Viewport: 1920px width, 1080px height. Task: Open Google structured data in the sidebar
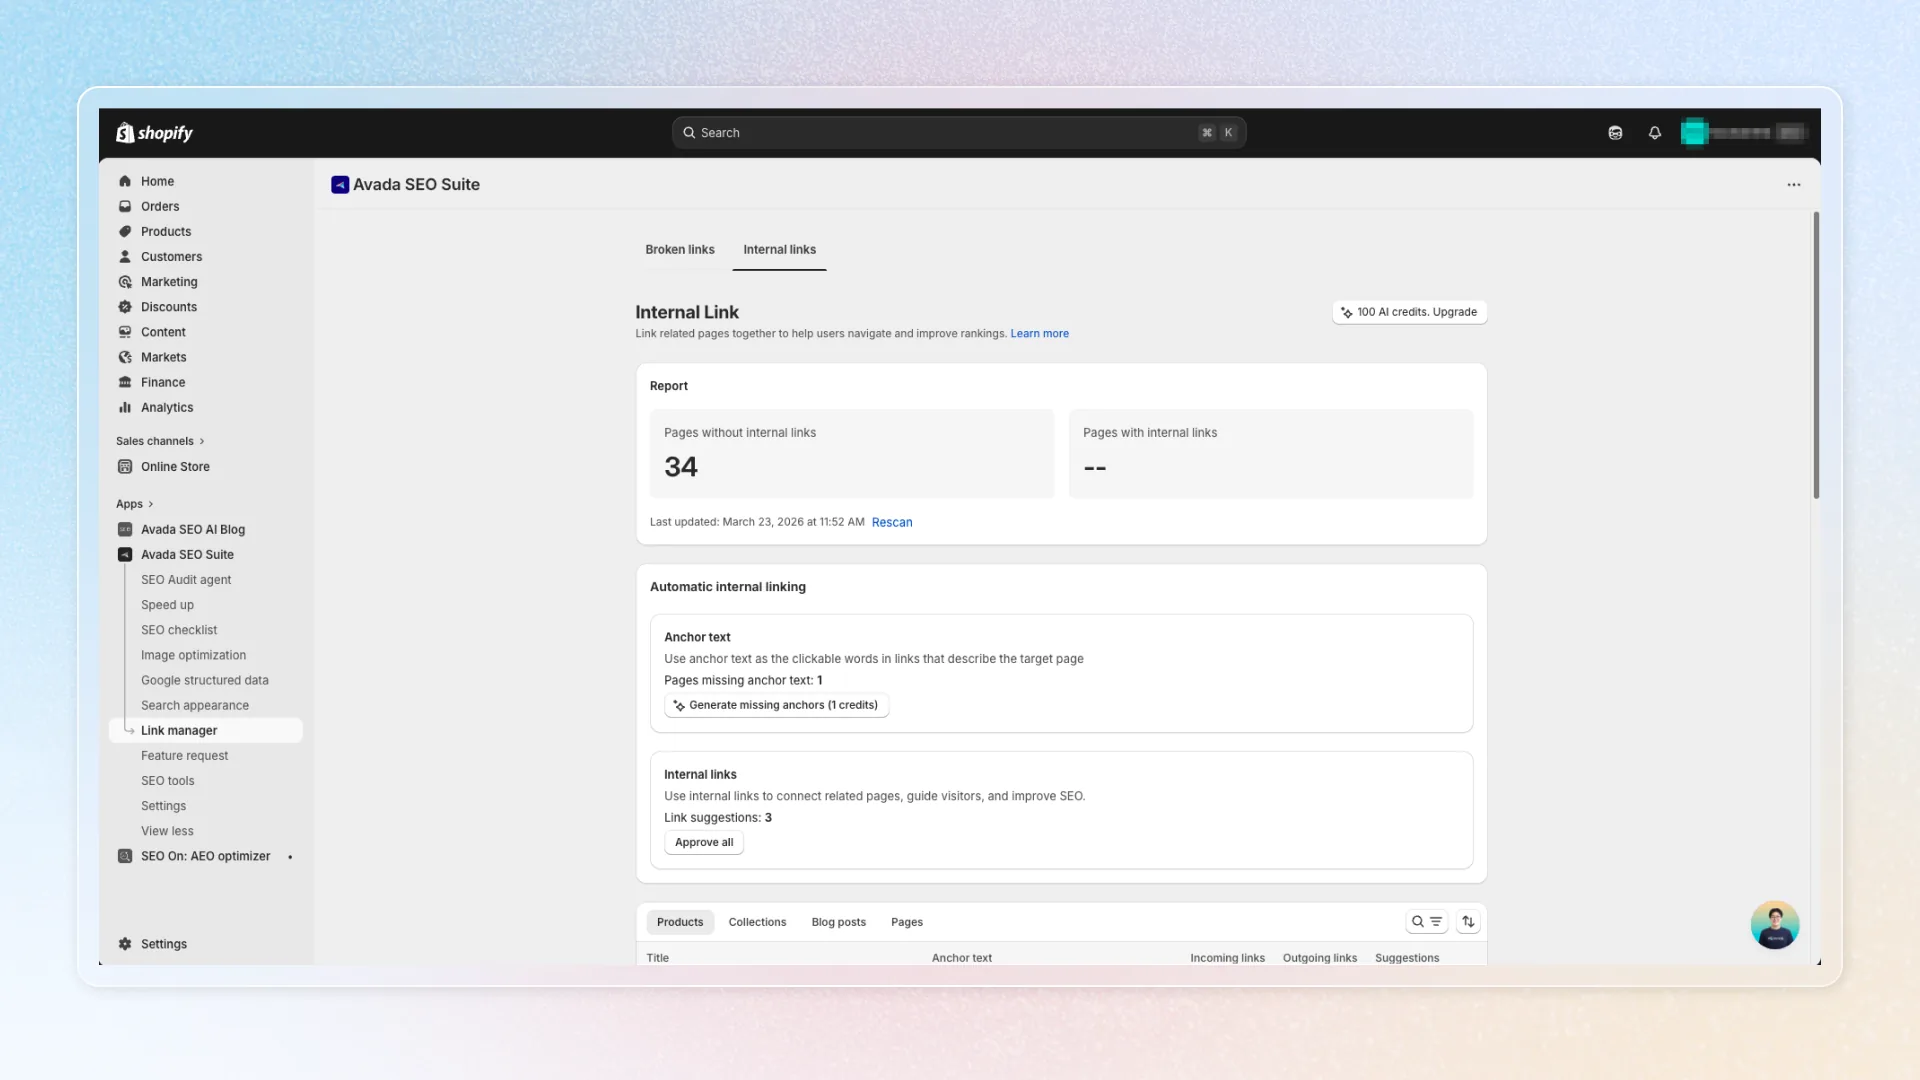205,680
